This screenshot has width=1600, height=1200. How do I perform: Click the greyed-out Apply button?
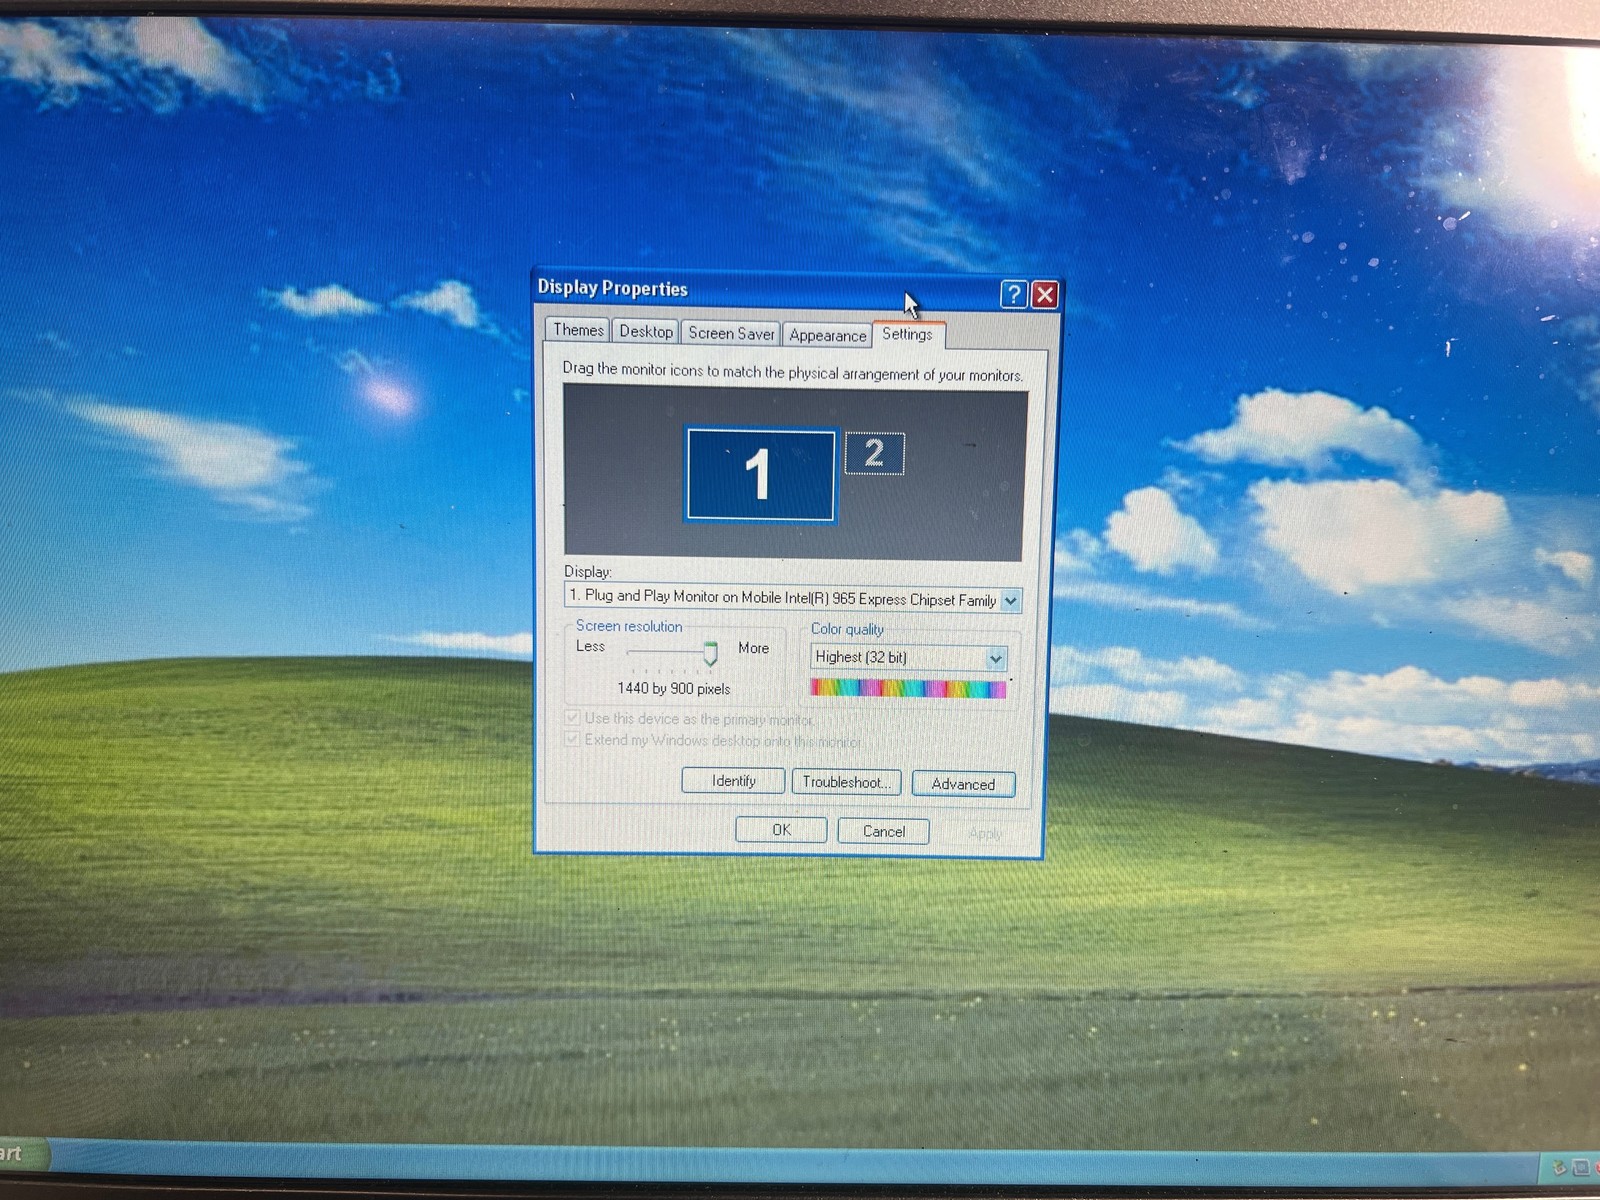pos(985,833)
